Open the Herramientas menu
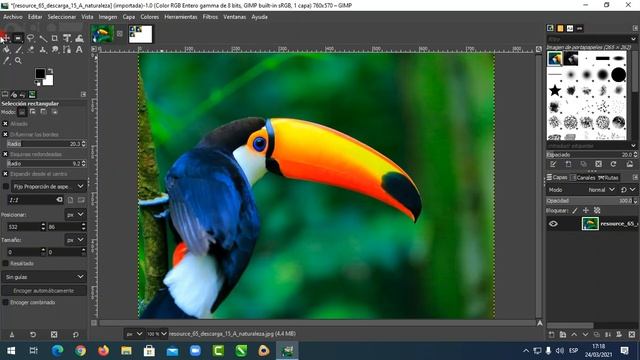 pos(180,17)
